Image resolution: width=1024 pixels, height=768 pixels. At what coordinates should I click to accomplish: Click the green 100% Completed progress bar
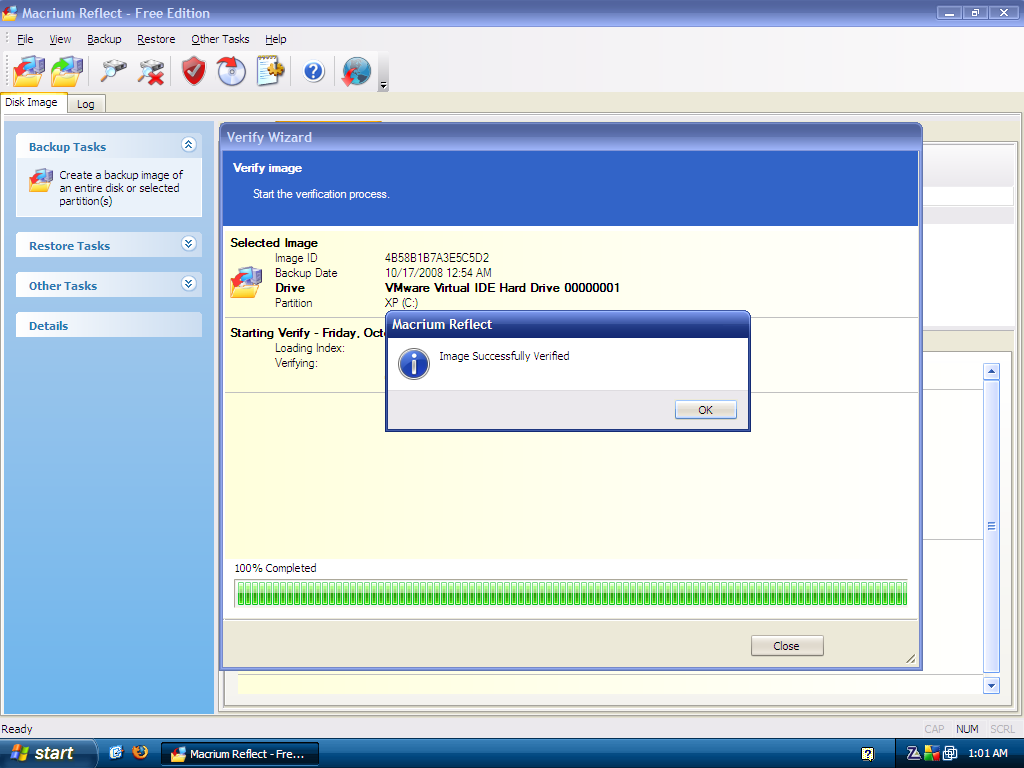coord(571,594)
